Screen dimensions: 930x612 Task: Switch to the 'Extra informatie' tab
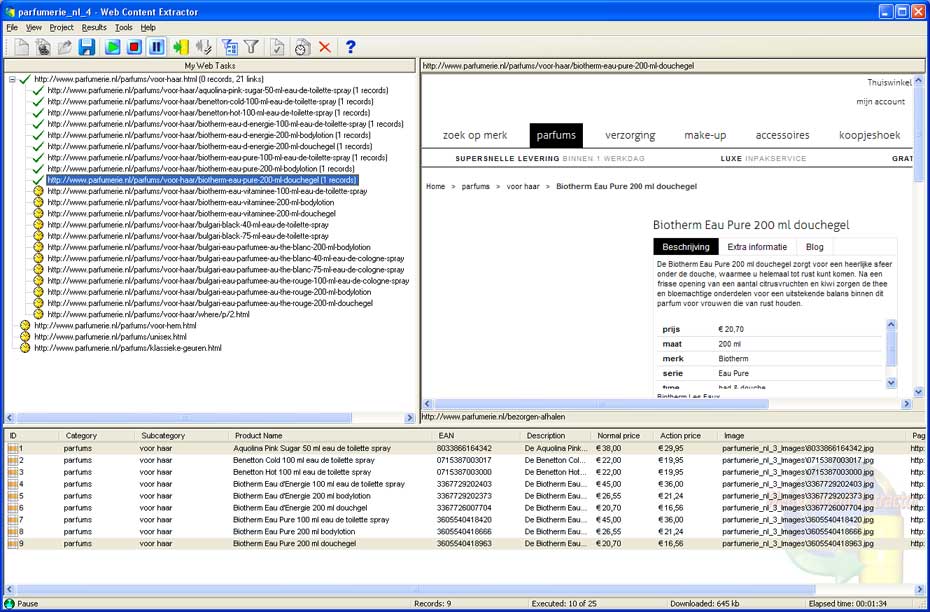(757, 247)
